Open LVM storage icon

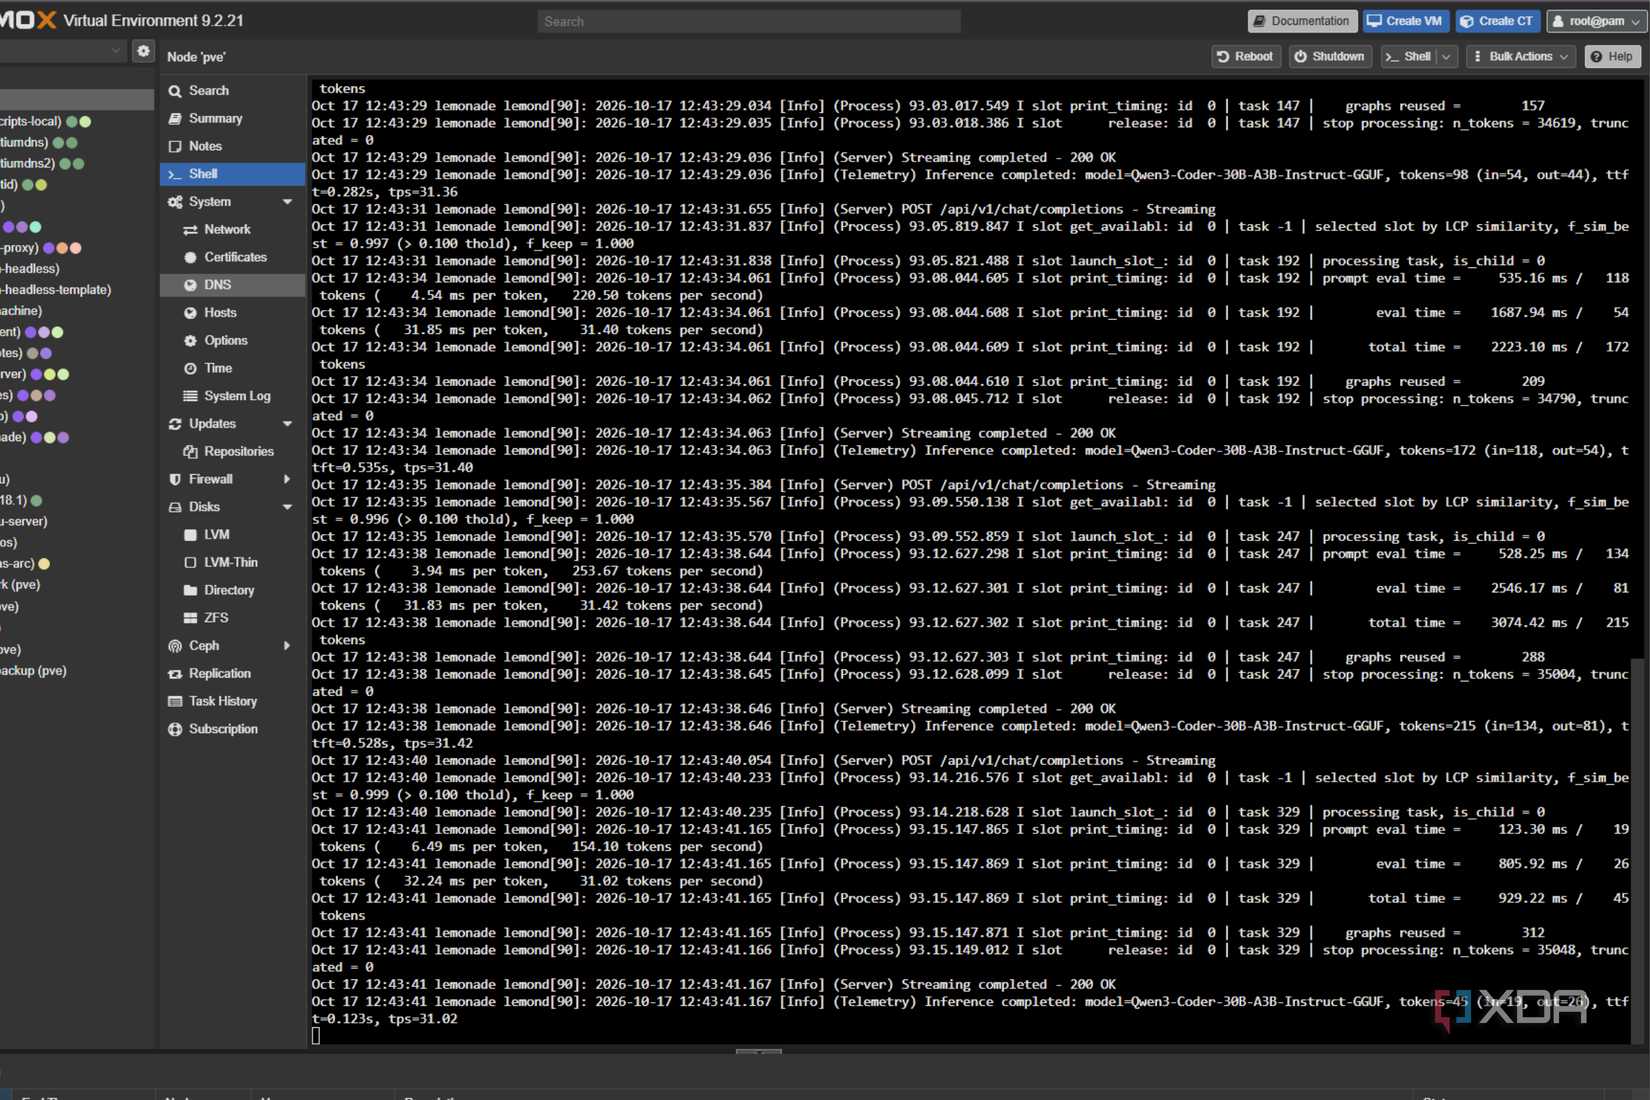pyautogui.click(x=190, y=535)
